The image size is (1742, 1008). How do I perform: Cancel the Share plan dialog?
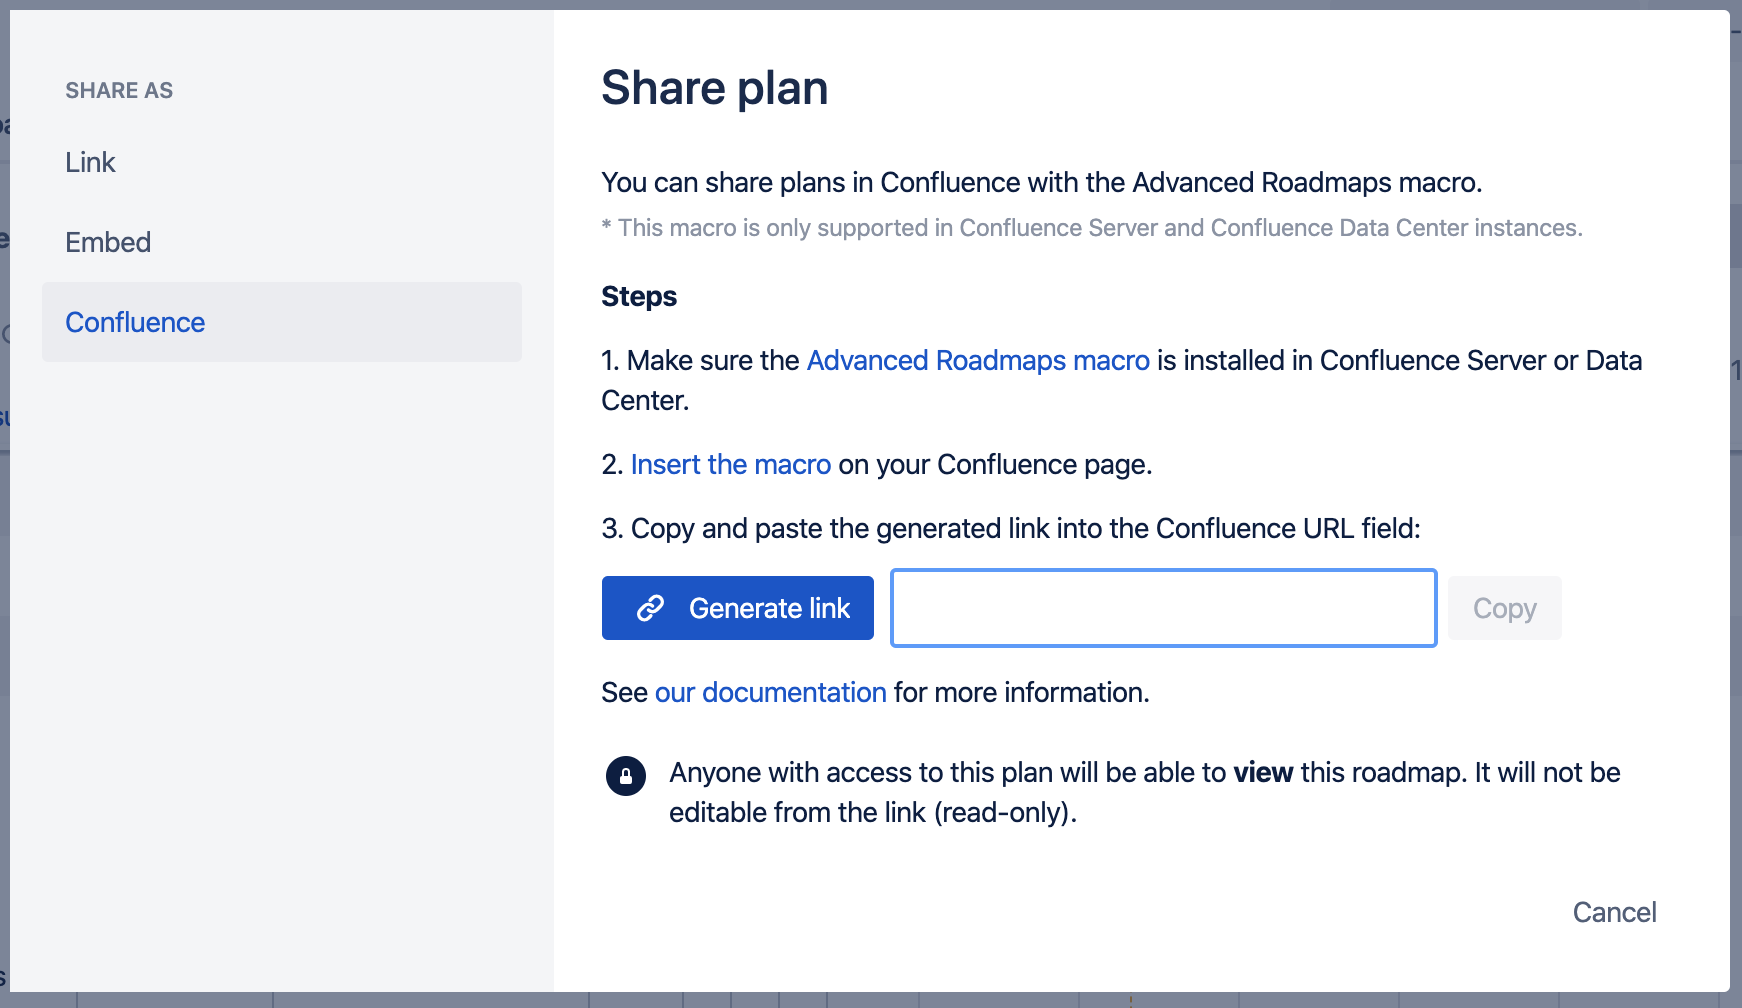[x=1614, y=912]
